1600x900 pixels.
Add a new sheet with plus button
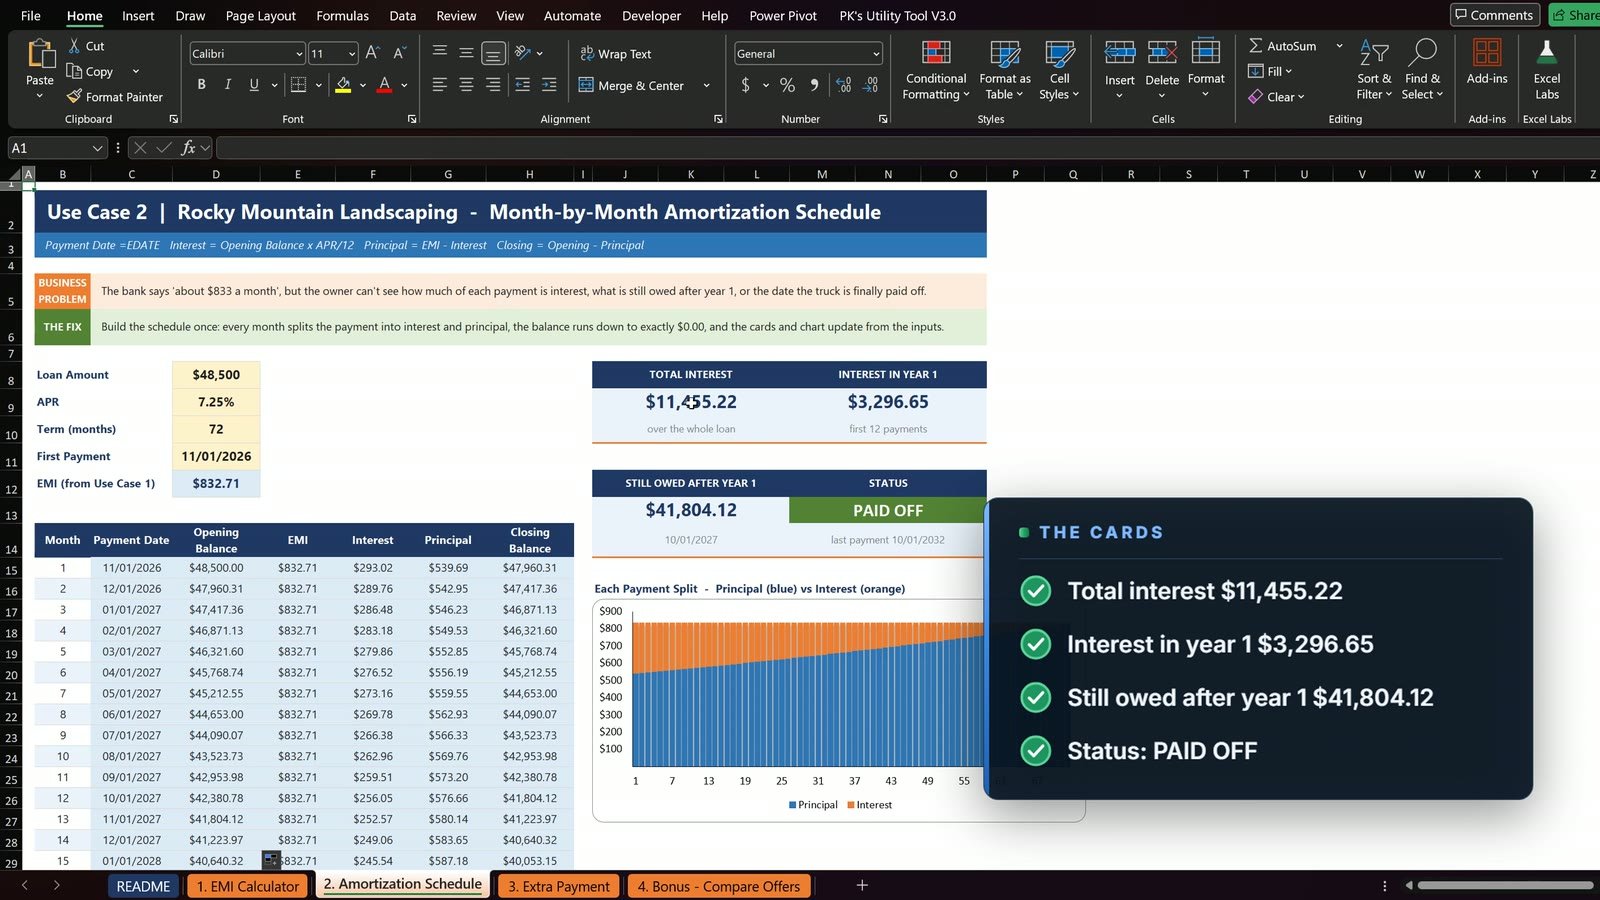[862, 885]
